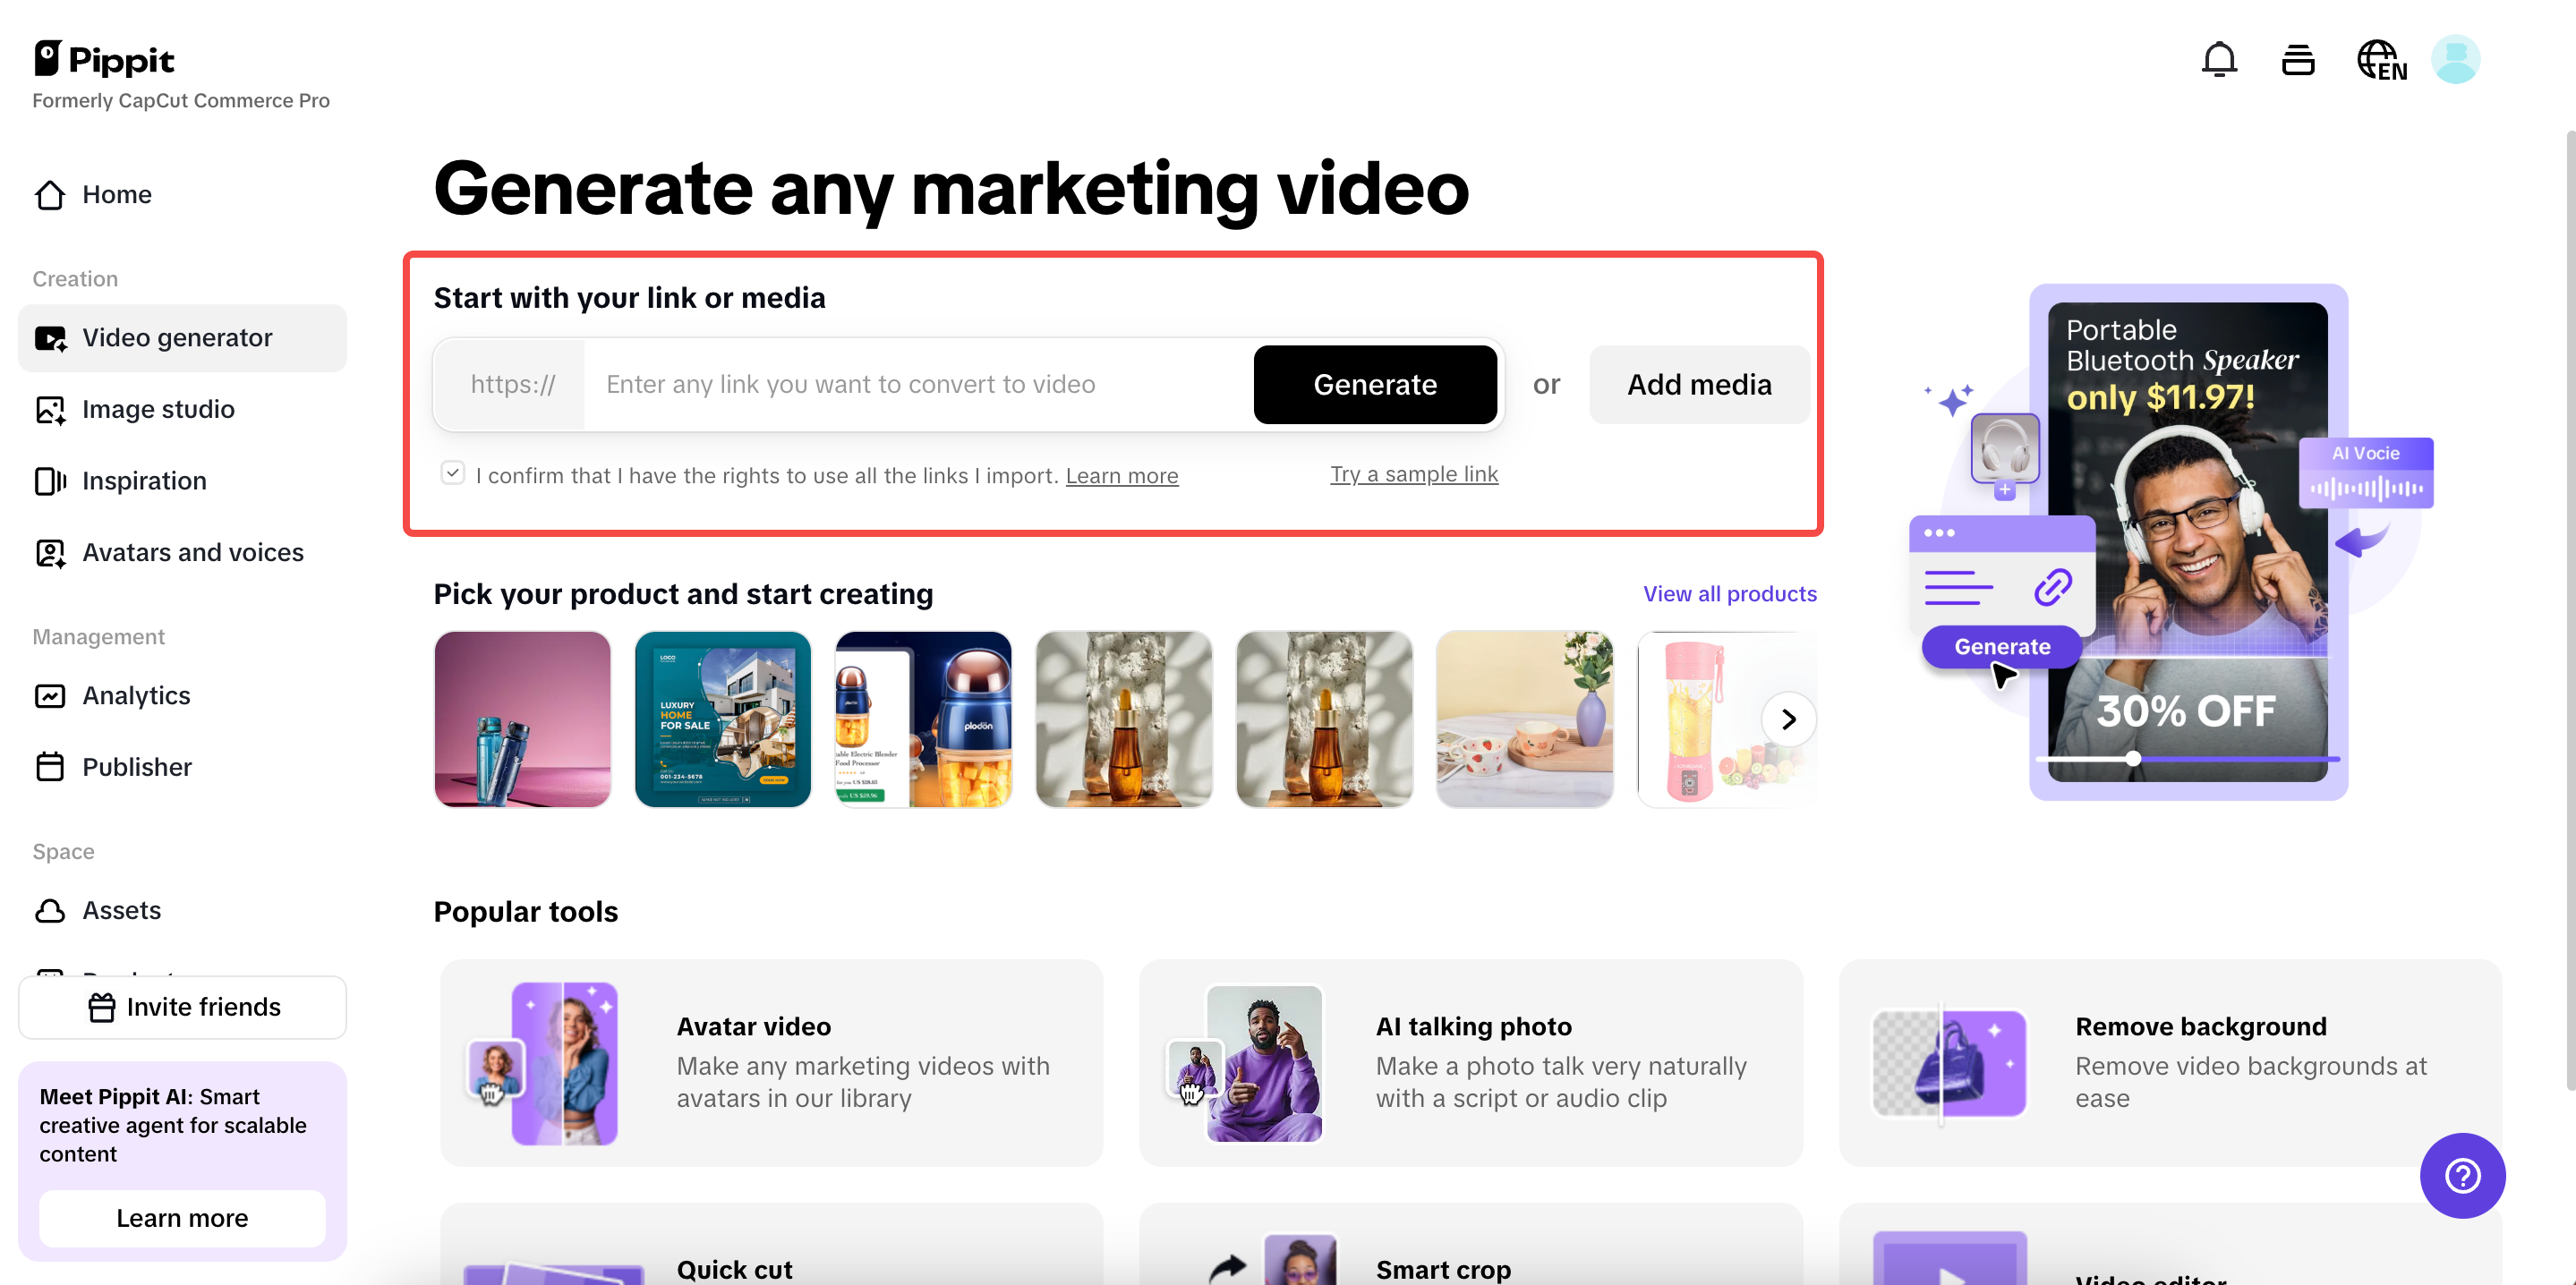The image size is (2576, 1285).
Task: Click the Inspiration icon
Action: click(x=50, y=481)
